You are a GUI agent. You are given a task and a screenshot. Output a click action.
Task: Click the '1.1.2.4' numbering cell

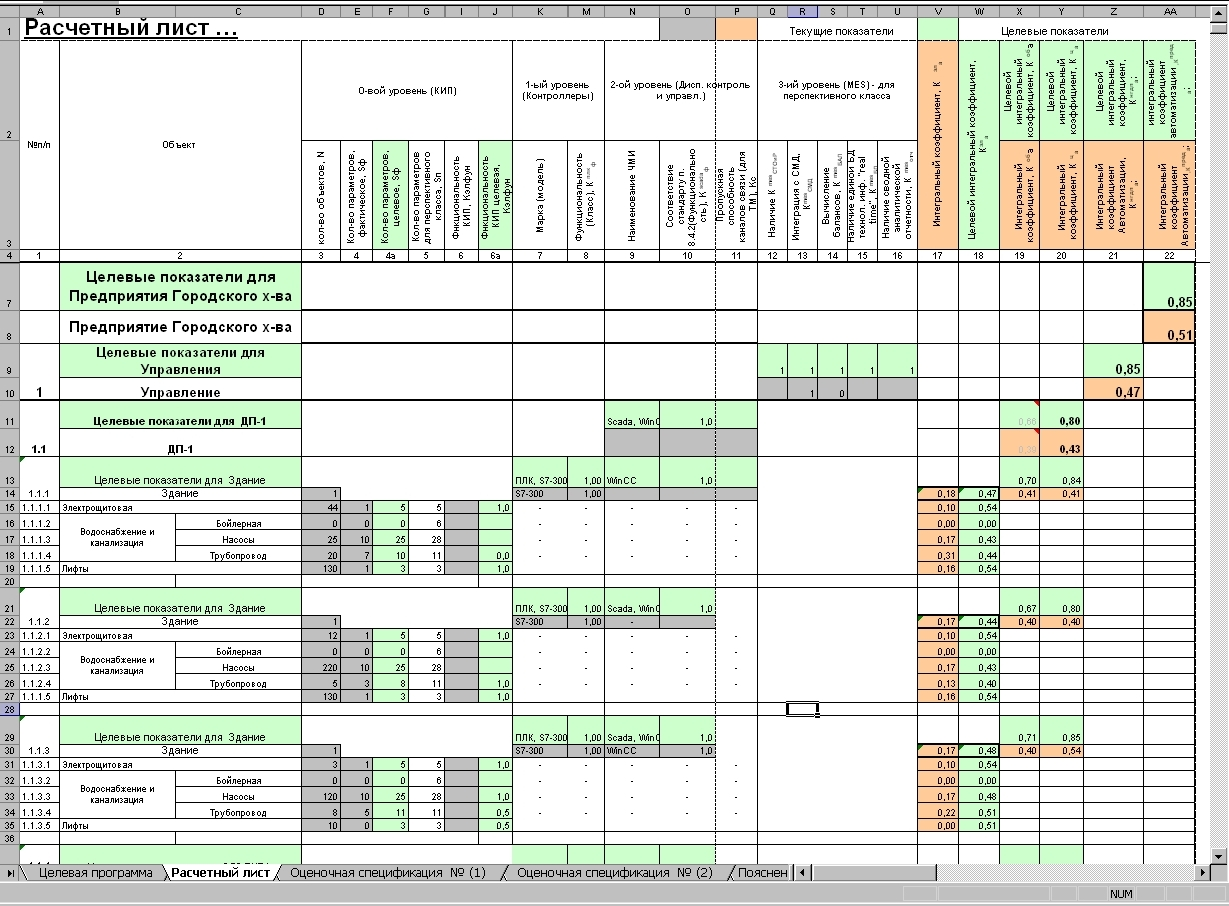[x=40, y=684]
